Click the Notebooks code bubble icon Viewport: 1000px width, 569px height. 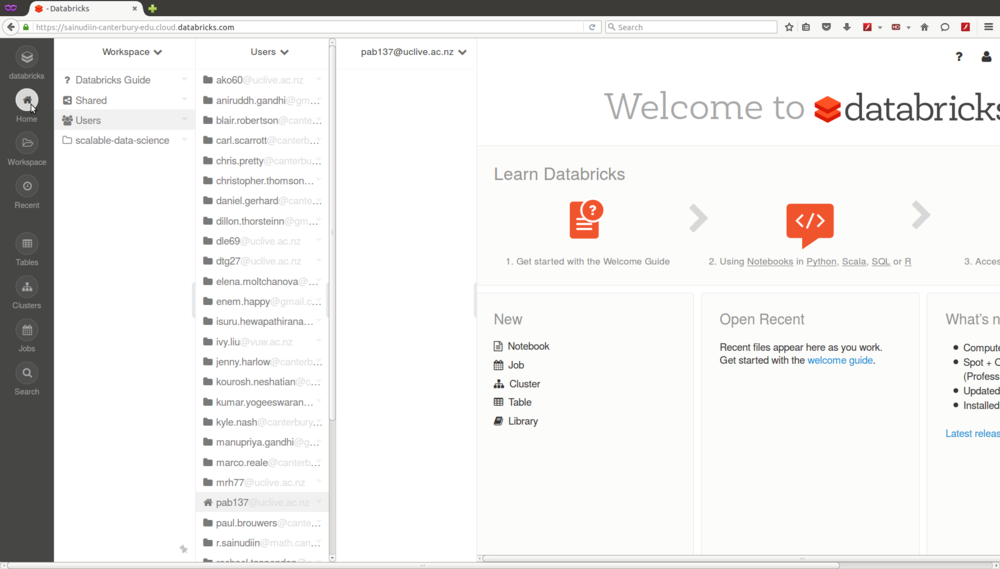[x=810, y=225]
